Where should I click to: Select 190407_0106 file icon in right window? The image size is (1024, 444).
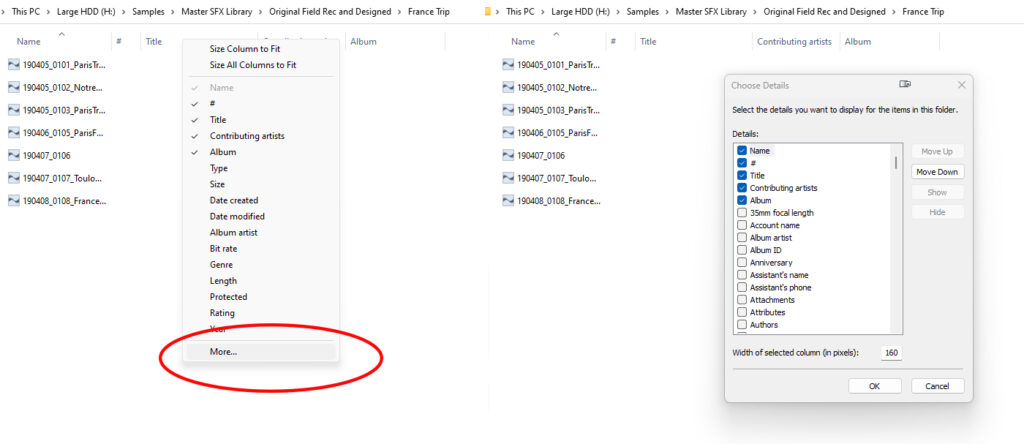click(509, 155)
